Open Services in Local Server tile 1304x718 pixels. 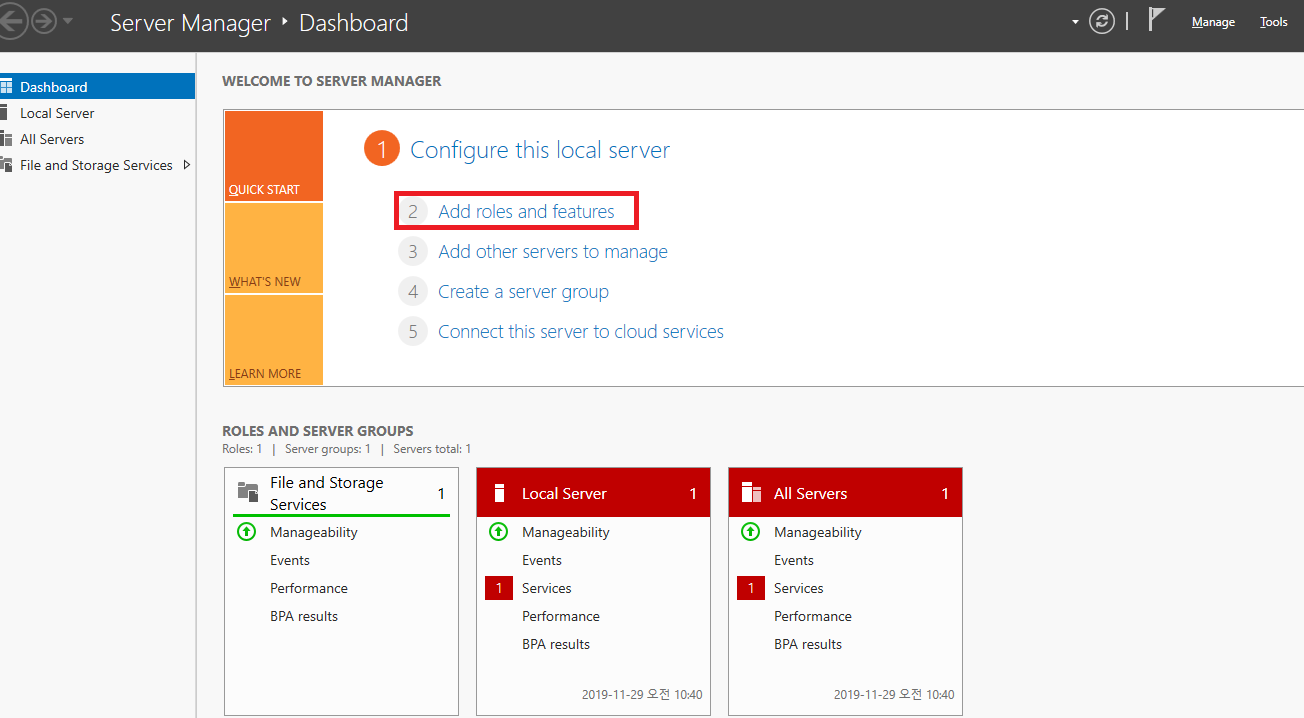click(x=547, y=588)
